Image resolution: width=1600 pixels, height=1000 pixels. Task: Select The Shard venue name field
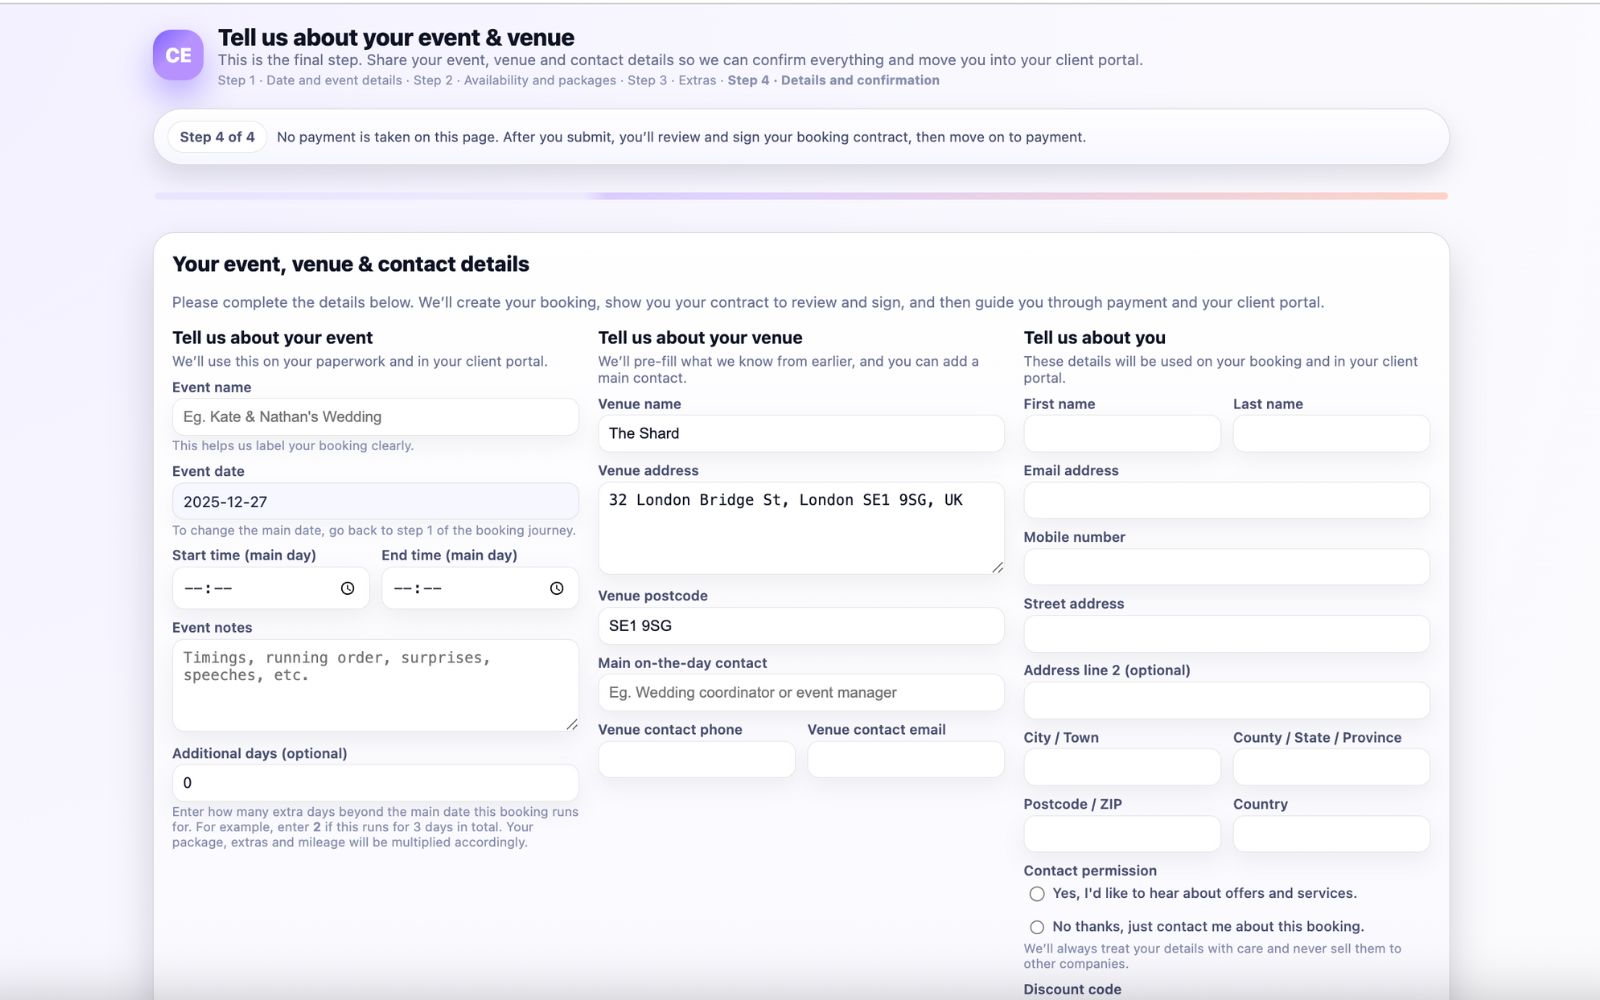click(800, 433)
